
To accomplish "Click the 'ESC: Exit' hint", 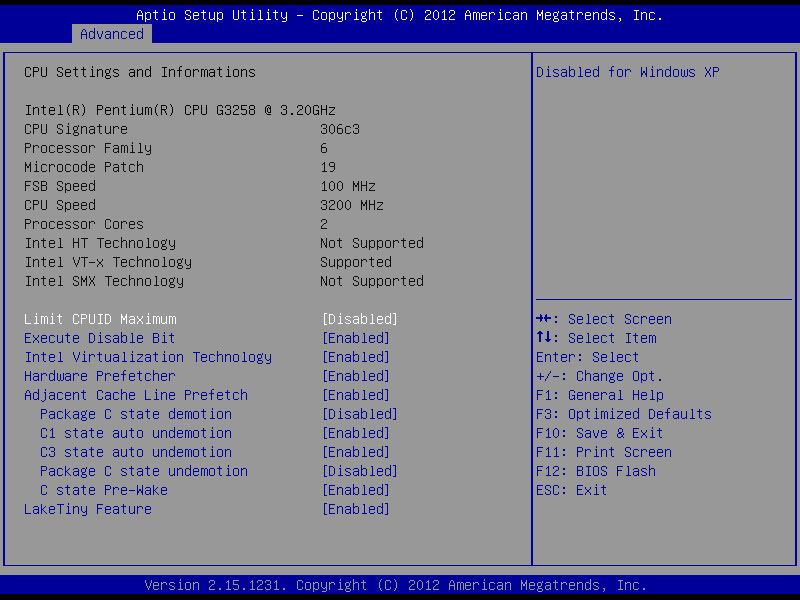I will pos(571,490).
